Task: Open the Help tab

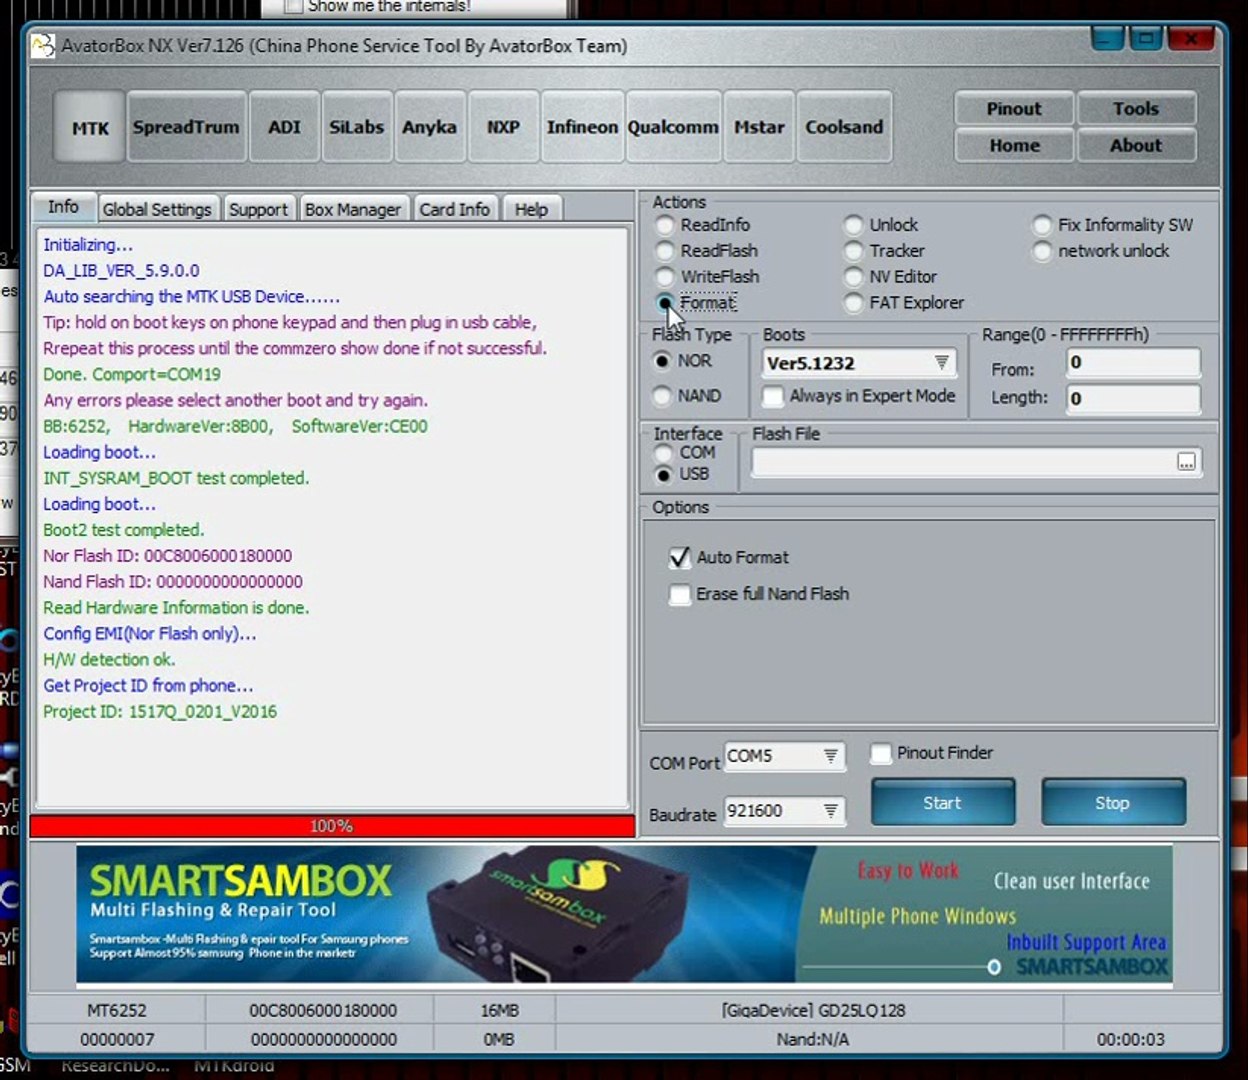Action: [x=531, y=209]
